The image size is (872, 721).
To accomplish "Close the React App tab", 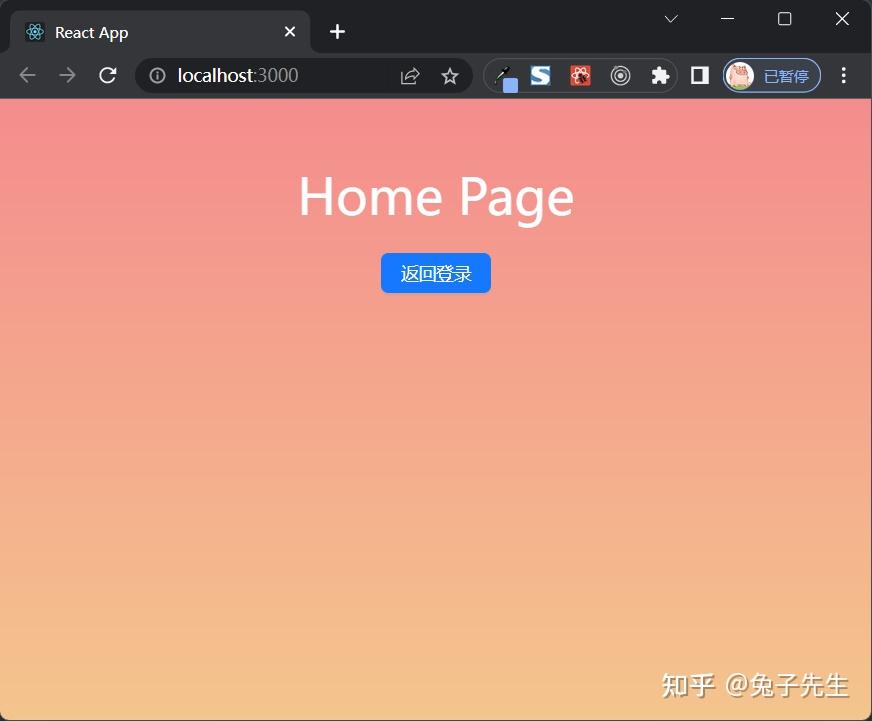I will (x=290, y=31).
